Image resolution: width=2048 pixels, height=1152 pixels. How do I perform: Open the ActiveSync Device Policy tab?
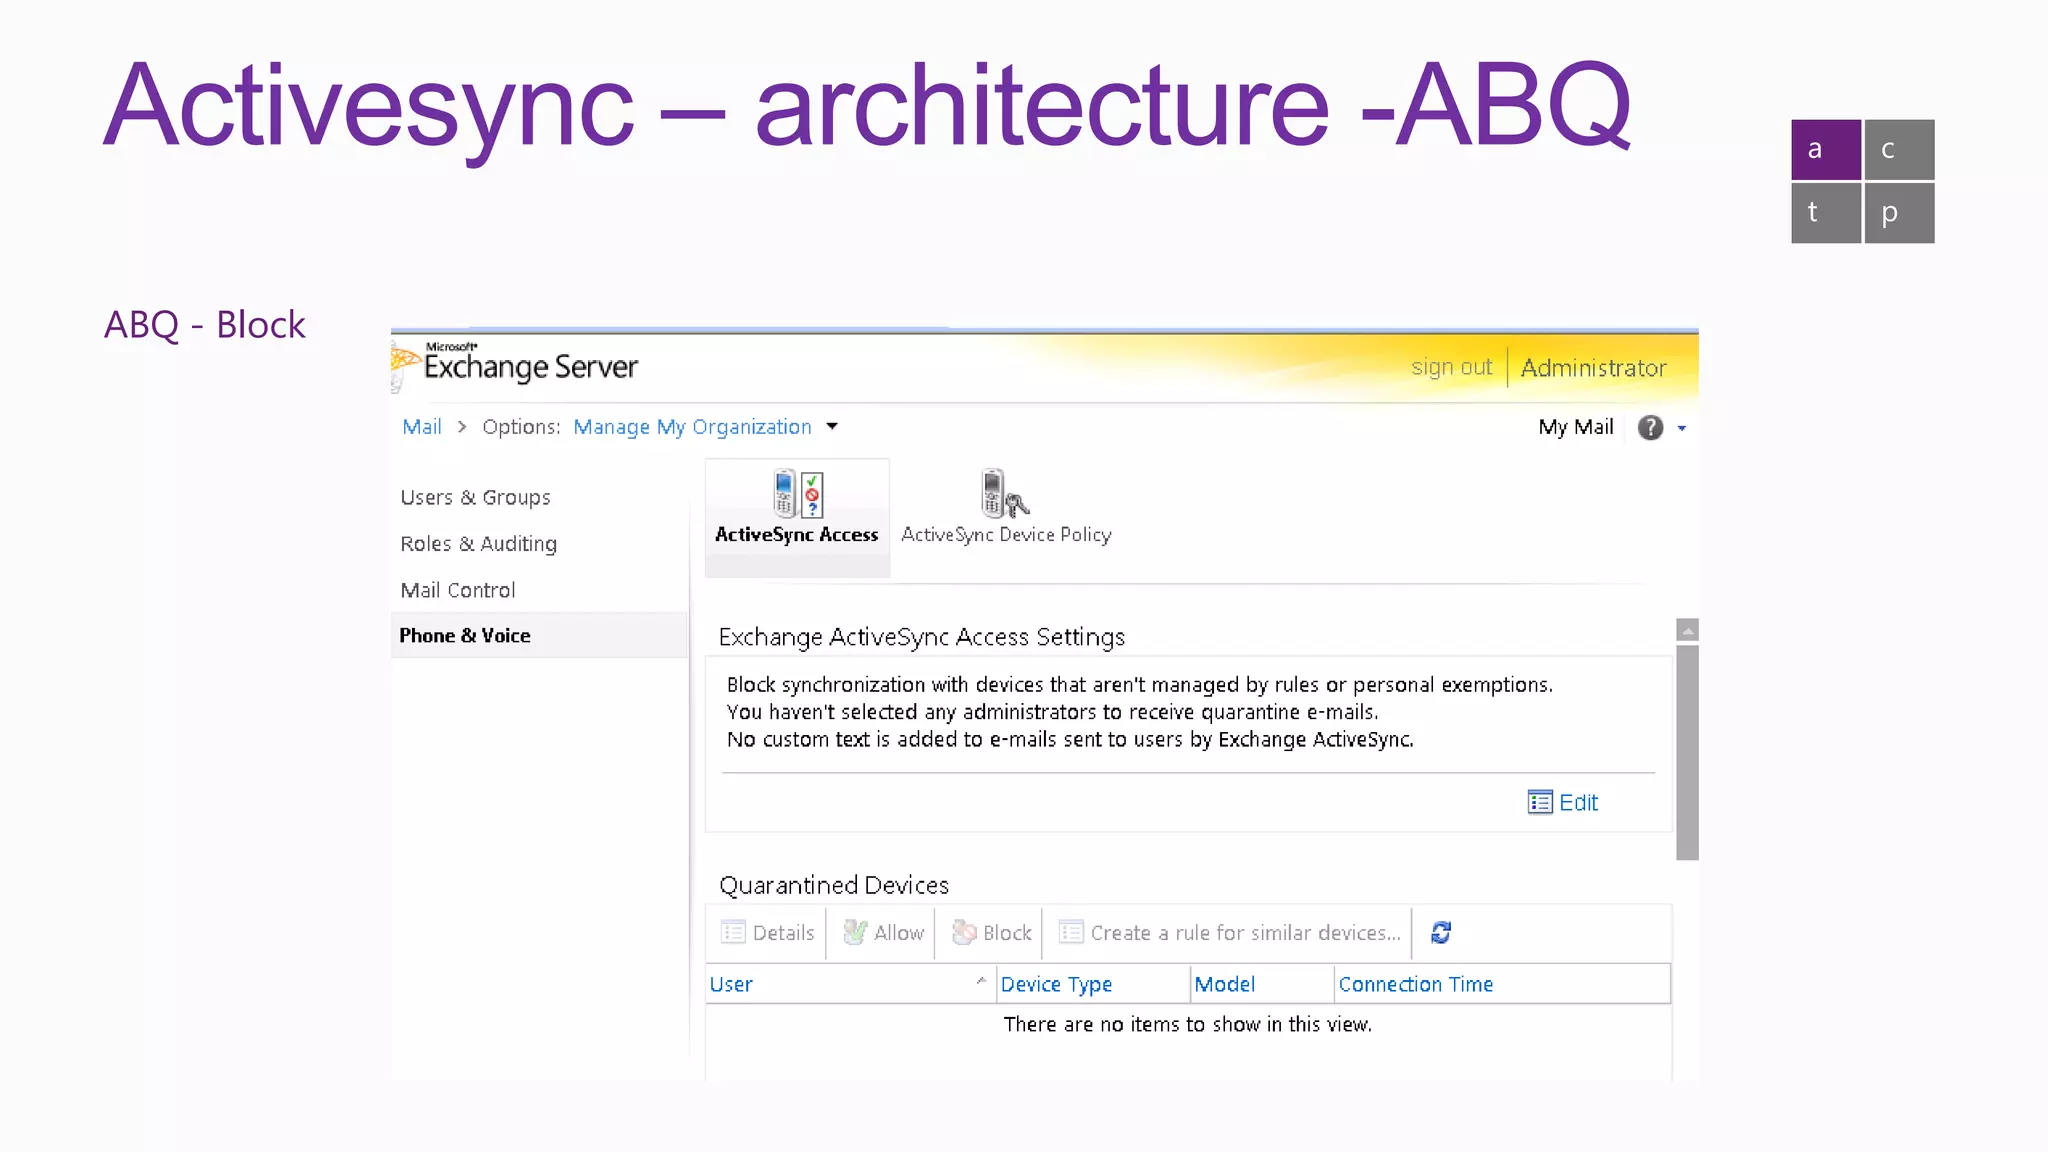click(1006, 508)
